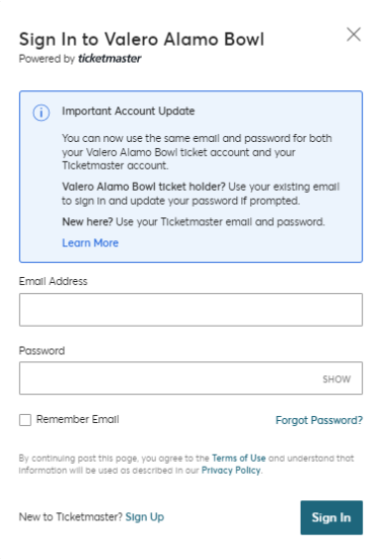
Task: Submit with the Sign In button
Action: 331,518
